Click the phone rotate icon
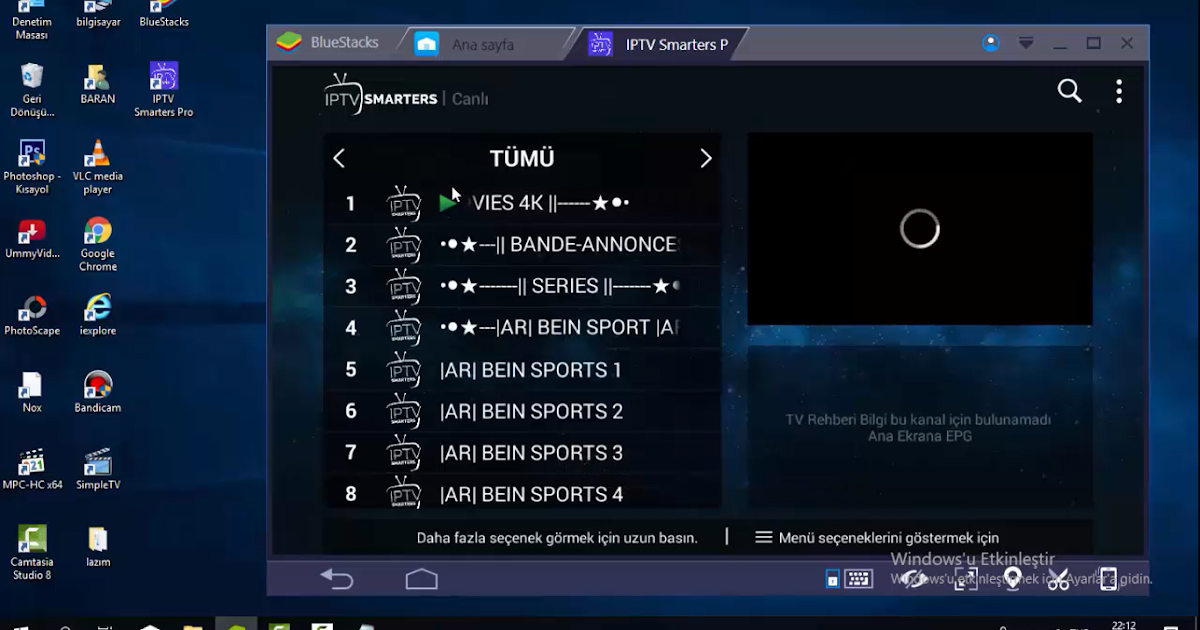 coord(1107,579)
